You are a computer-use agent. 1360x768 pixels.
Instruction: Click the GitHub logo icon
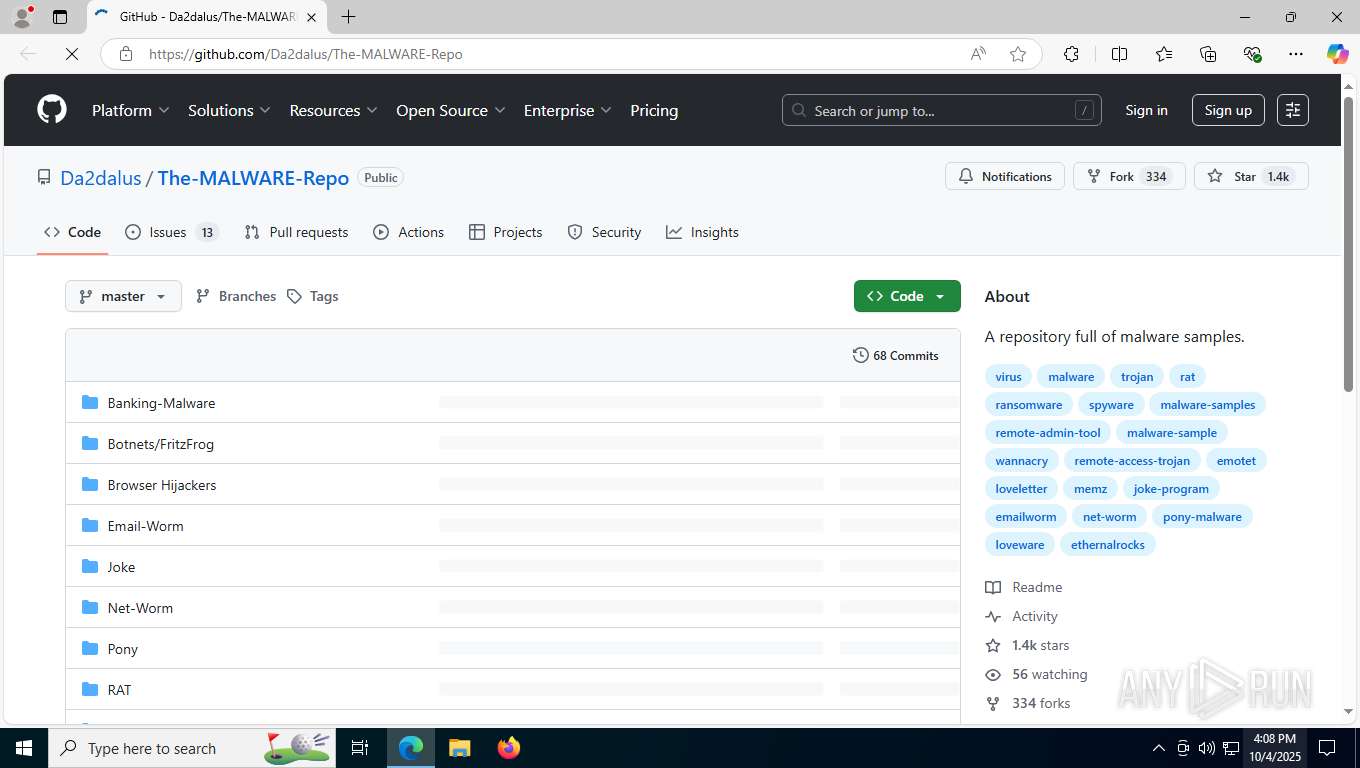point(52,110)
